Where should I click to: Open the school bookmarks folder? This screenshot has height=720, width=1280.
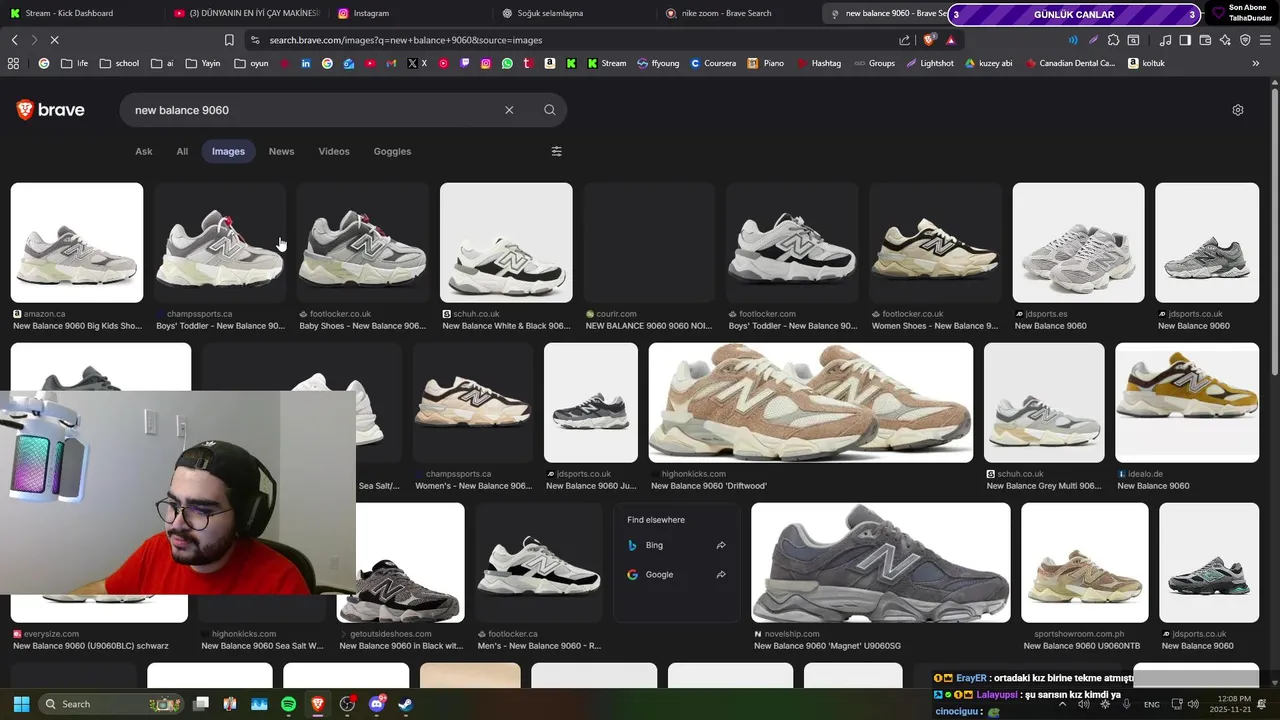[x=119, y=63]
